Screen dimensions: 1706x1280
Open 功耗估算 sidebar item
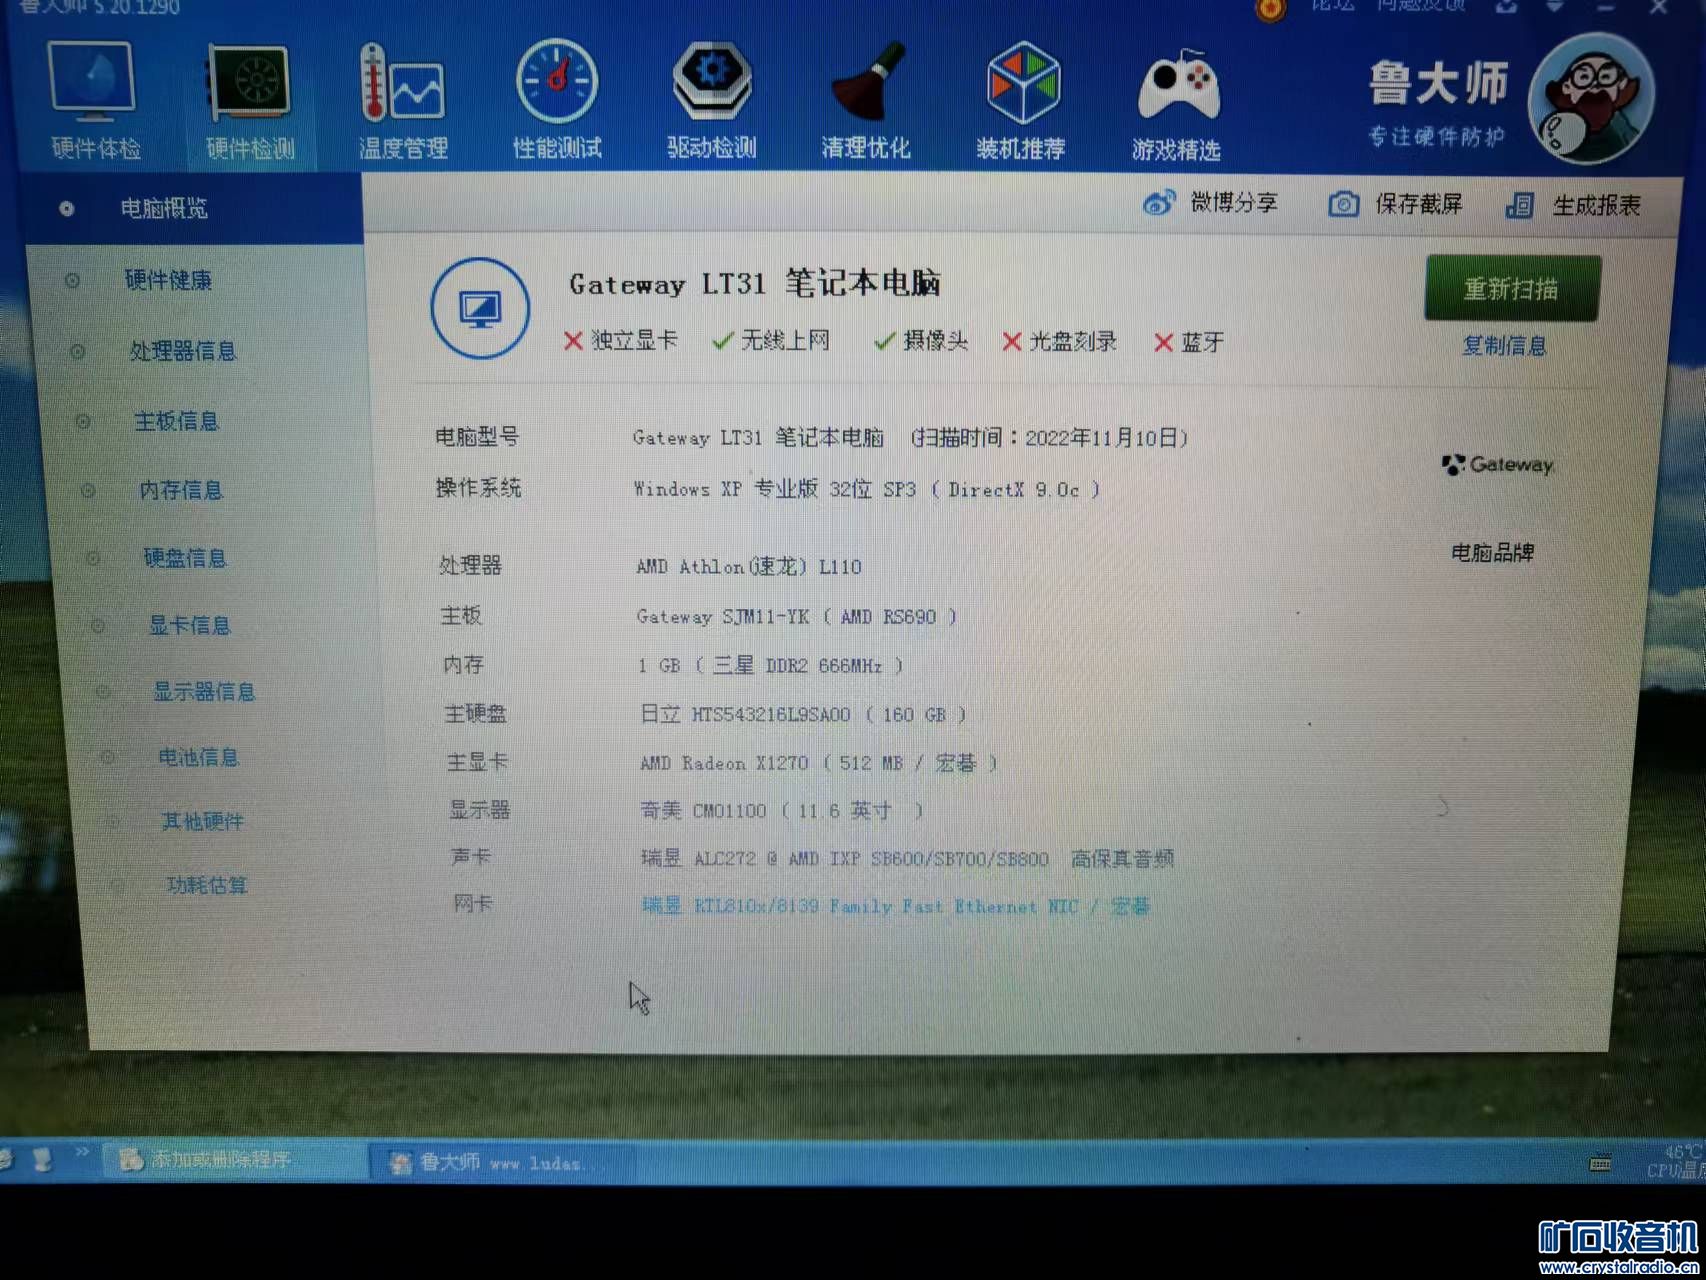[207, 885]
